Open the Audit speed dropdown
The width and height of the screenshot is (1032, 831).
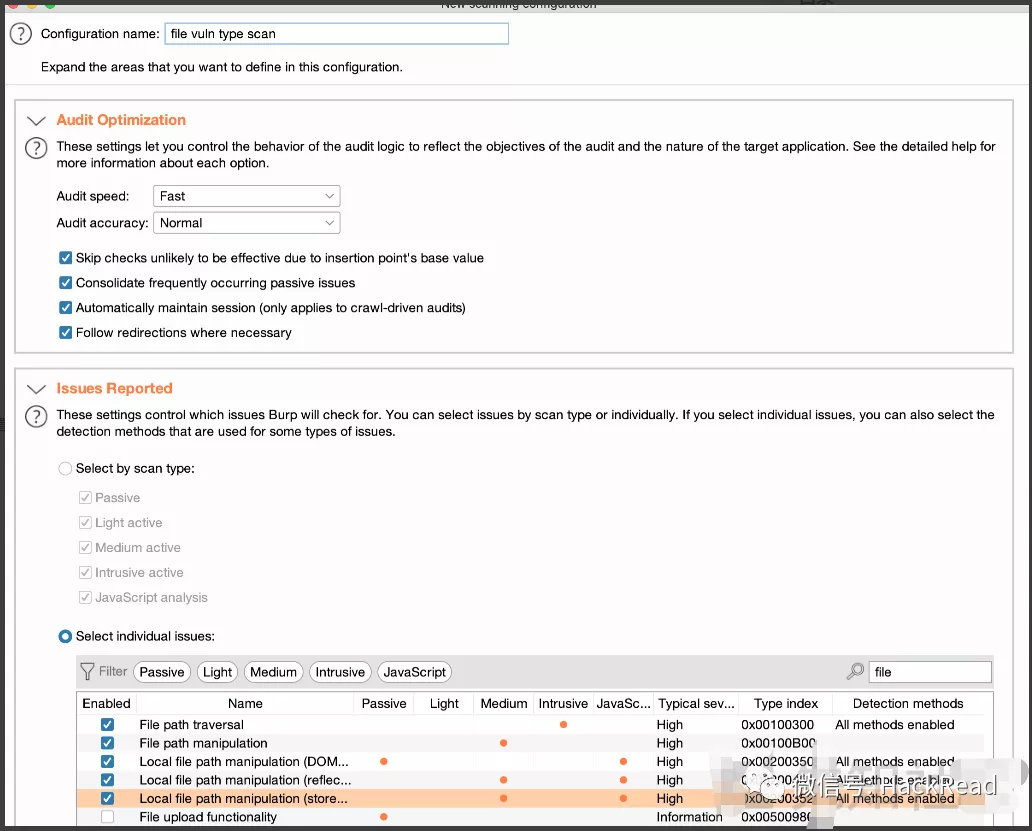tap(247, 196)
